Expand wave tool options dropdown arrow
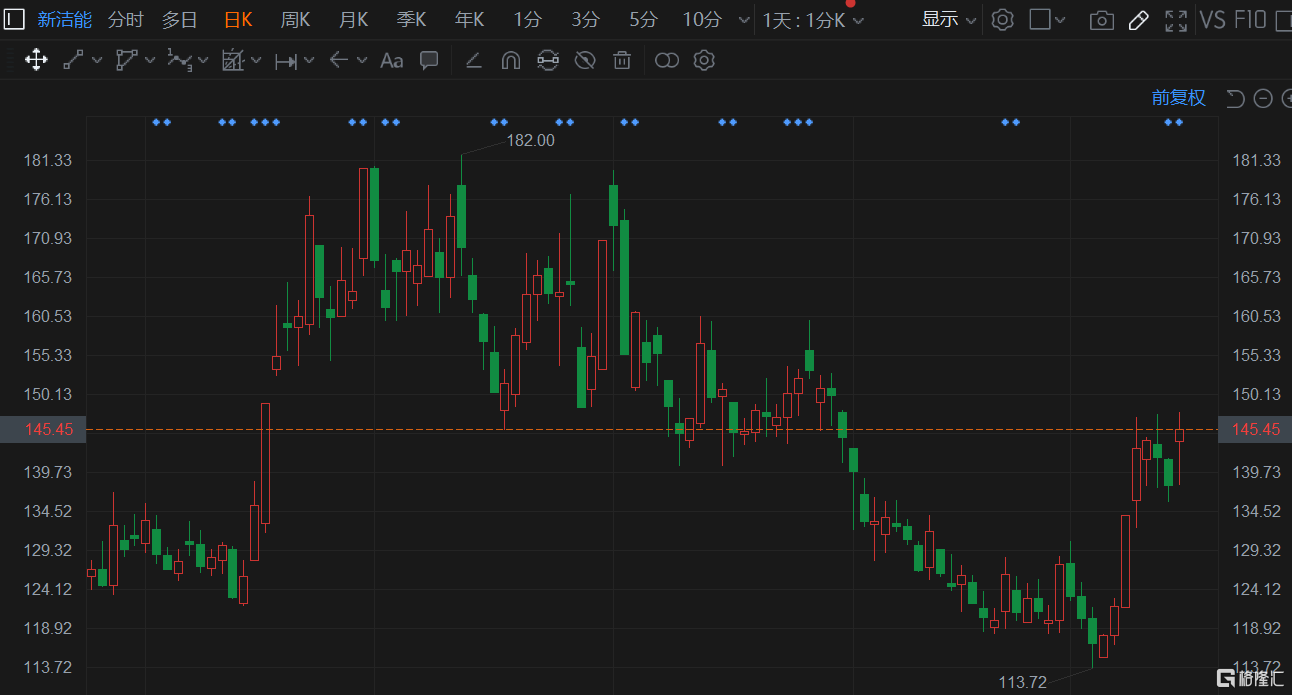Screen dimensions: 1292x695 click(x=203, y=61)
